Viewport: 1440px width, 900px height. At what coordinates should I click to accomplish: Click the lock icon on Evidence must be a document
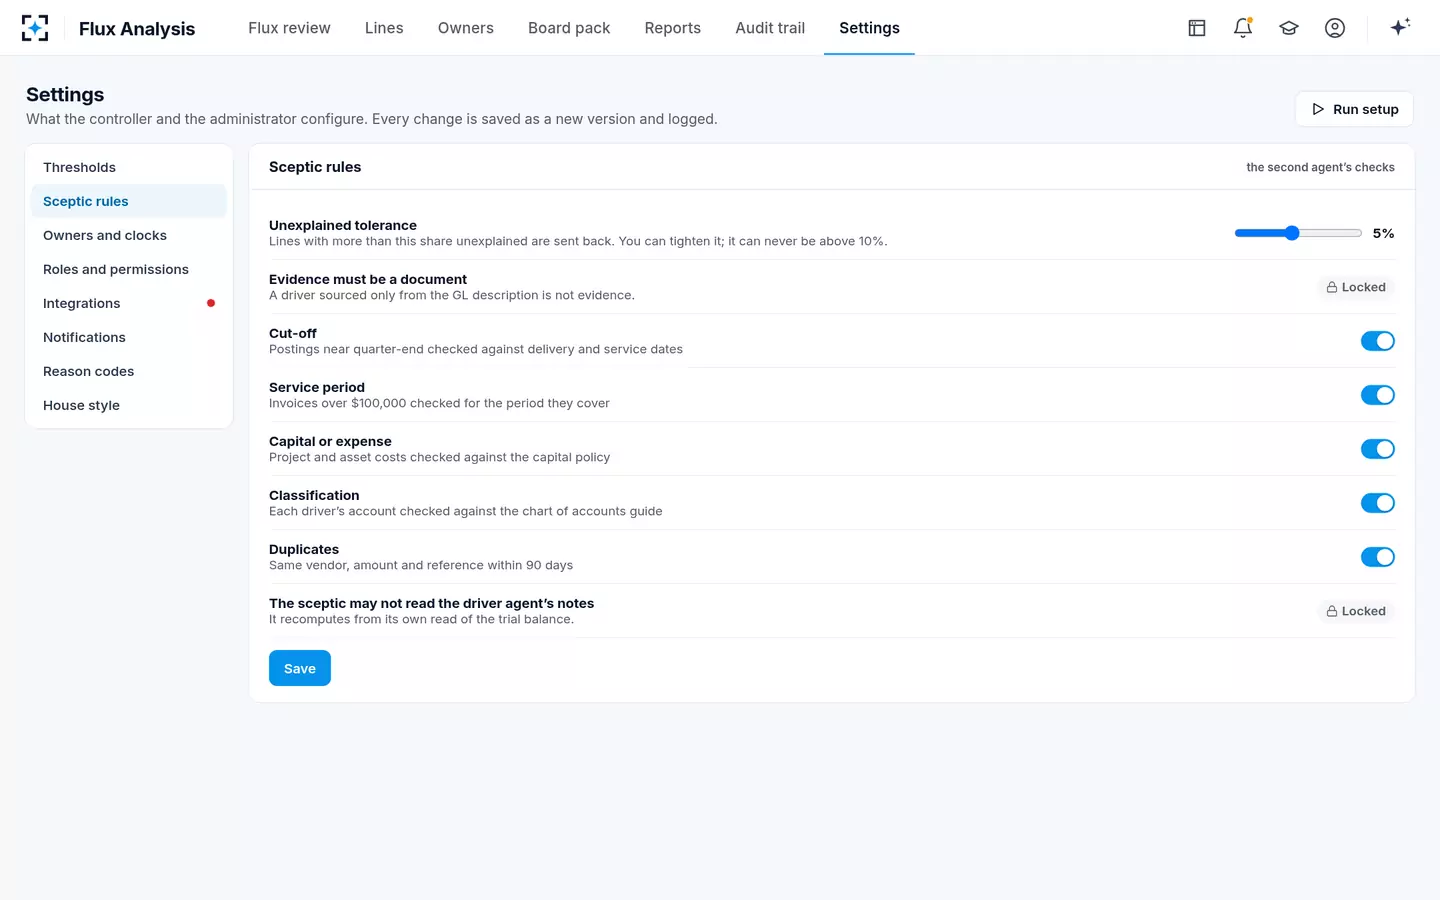1332,287
